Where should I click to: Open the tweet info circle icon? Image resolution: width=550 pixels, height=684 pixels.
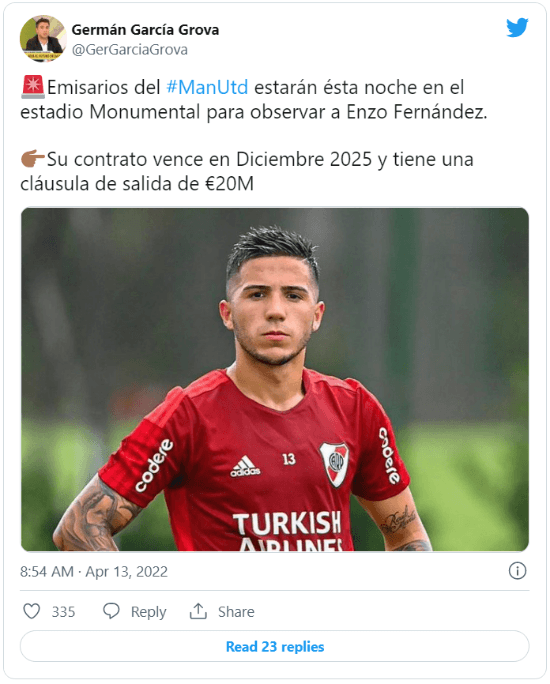(x=517, y=571)
